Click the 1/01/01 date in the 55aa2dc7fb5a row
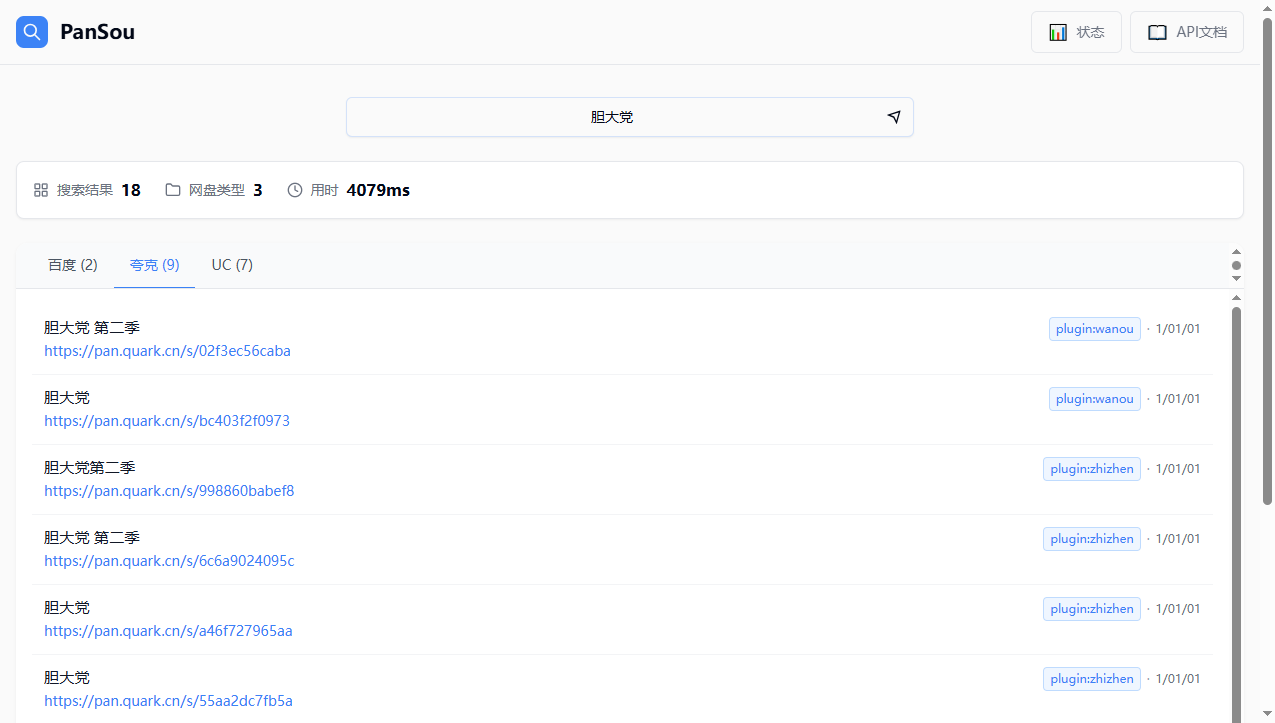The height and width of the screenshot is (723, 1275). [1178, 679]
